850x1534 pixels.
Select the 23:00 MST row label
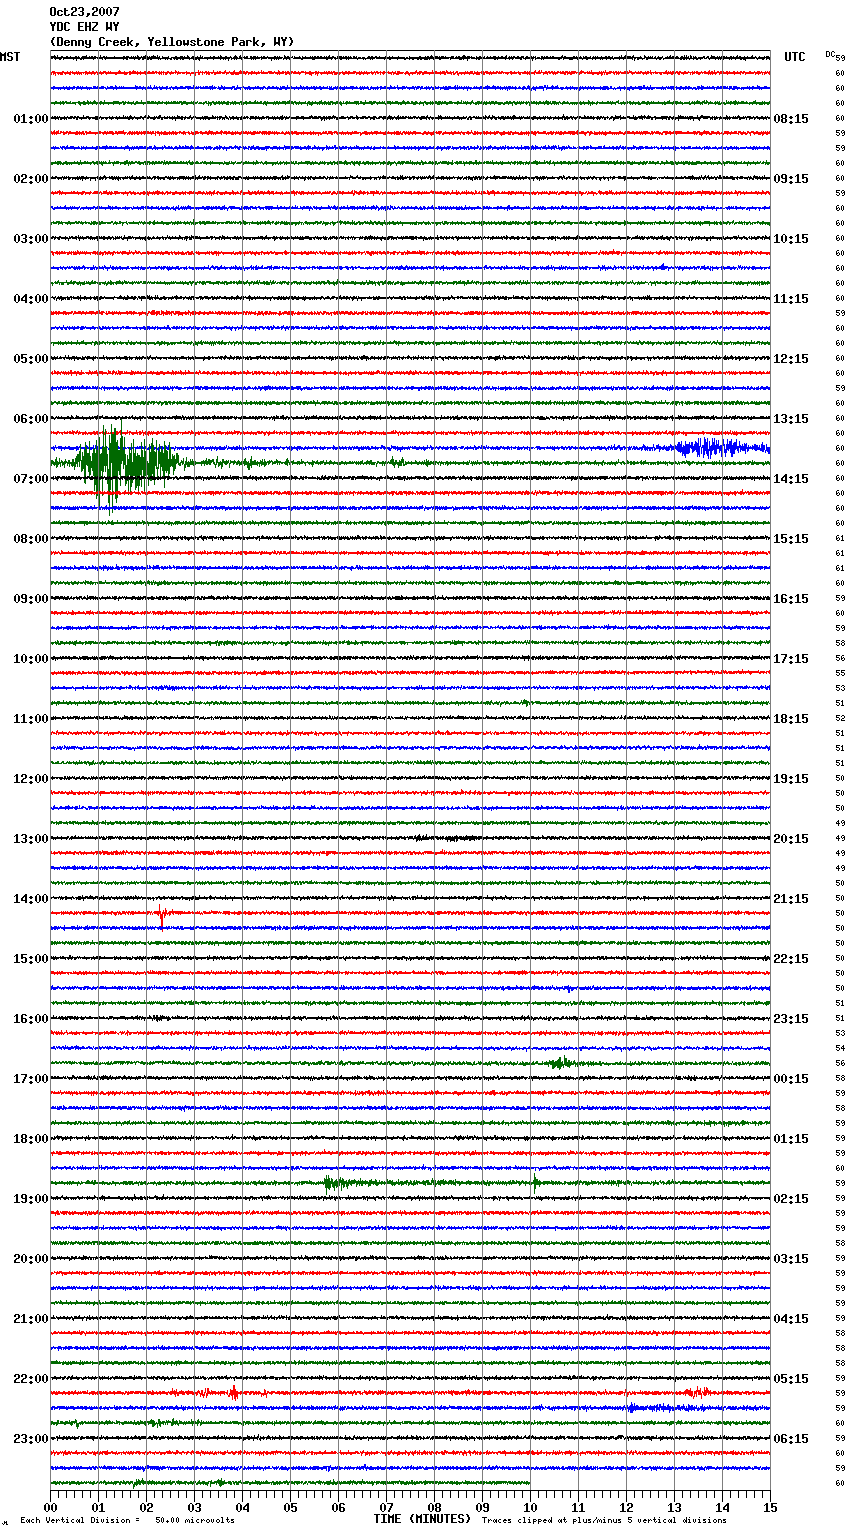[30, 1439]
